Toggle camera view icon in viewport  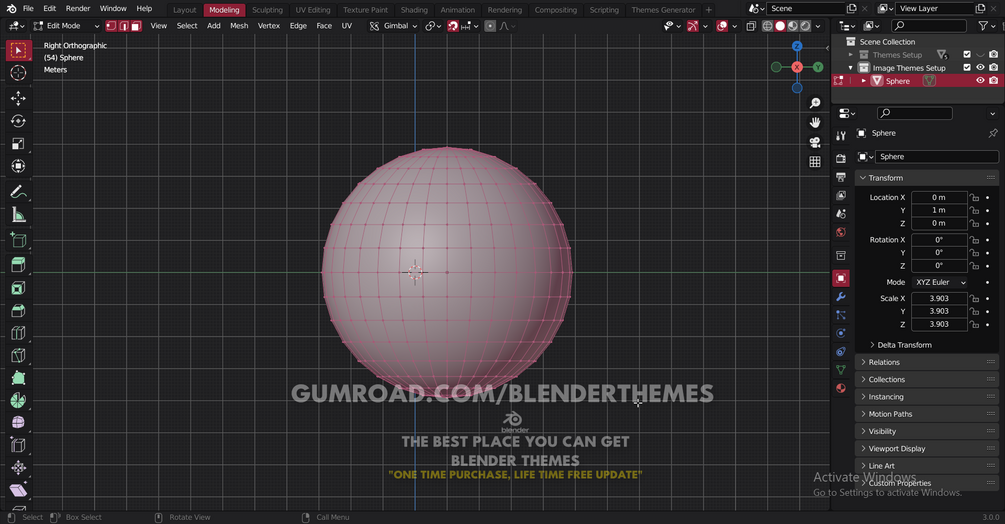815,142
